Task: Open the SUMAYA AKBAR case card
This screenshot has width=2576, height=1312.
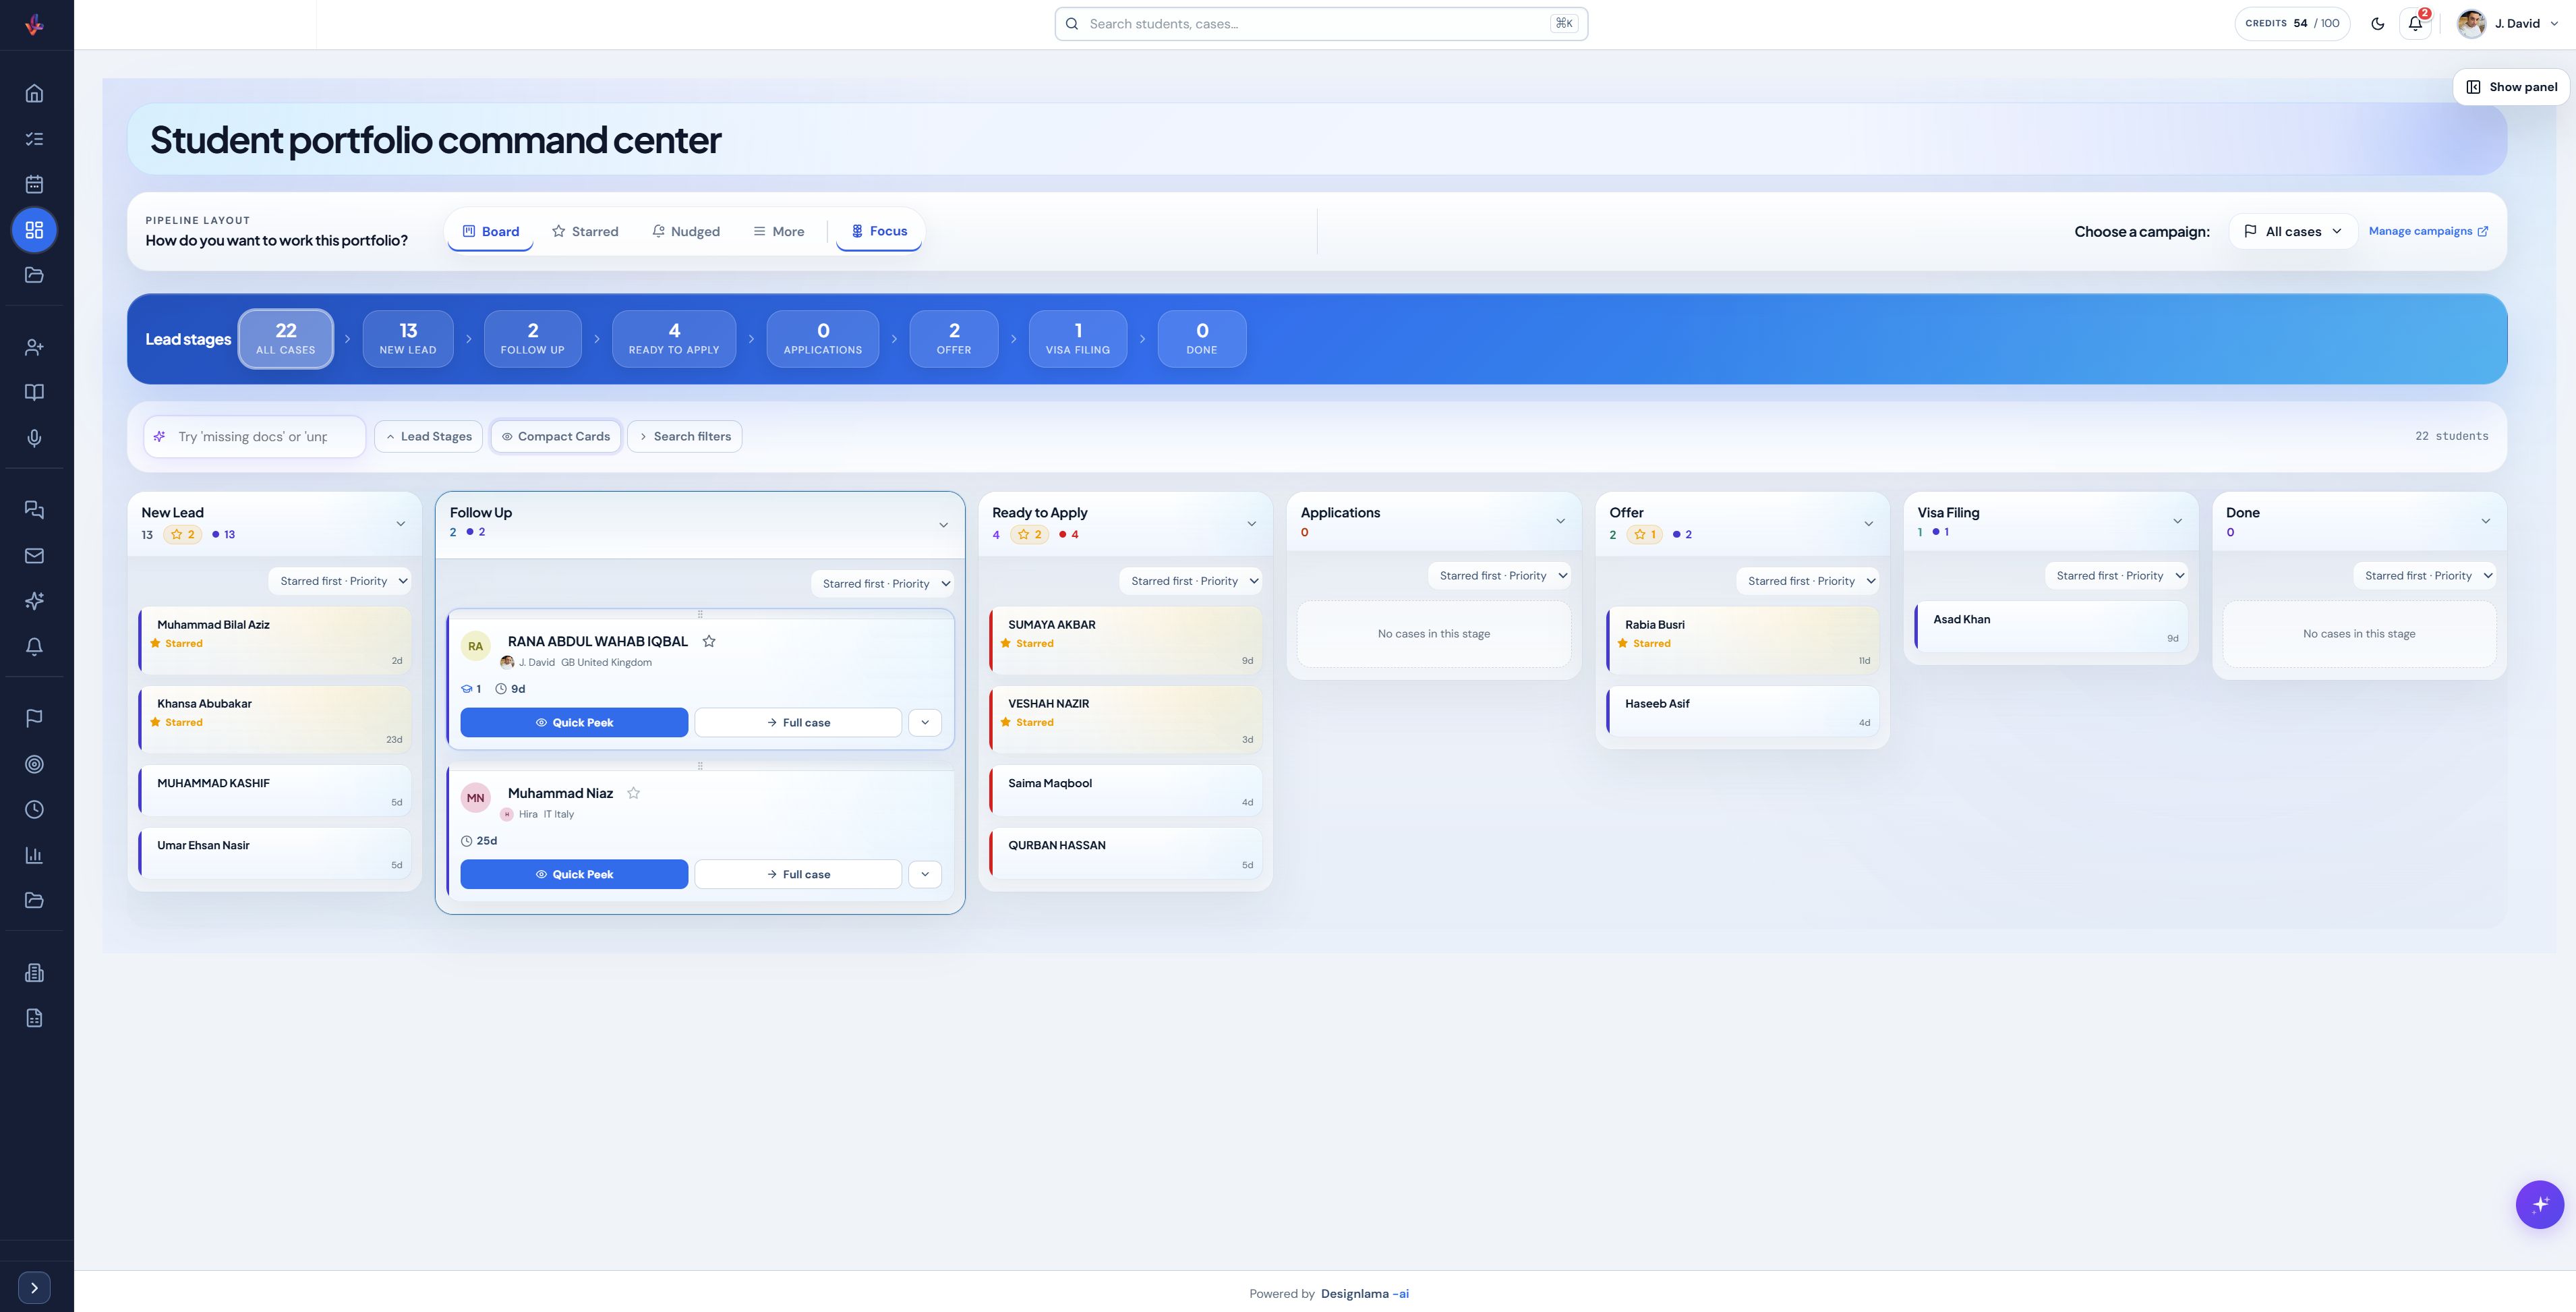Action: 1125,640
